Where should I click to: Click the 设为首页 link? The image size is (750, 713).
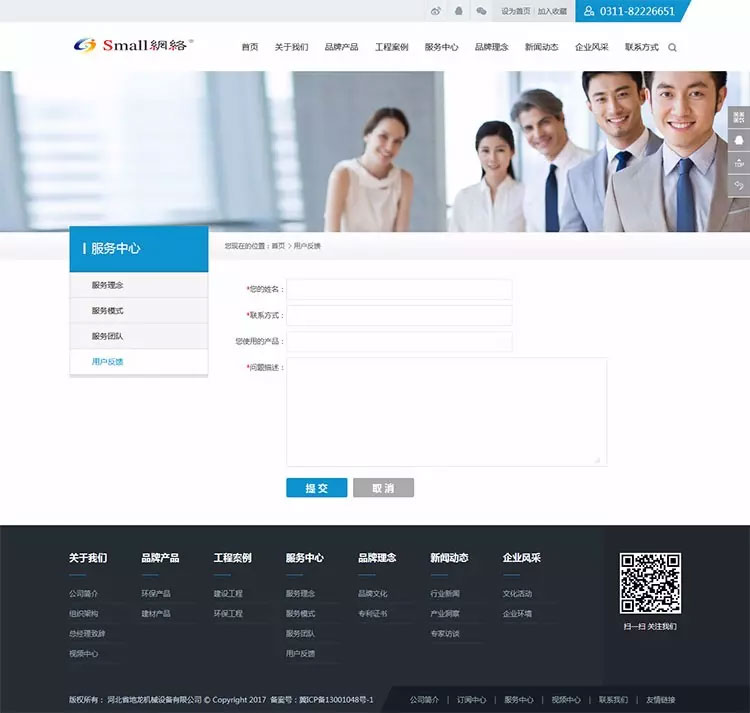point(516,11)
